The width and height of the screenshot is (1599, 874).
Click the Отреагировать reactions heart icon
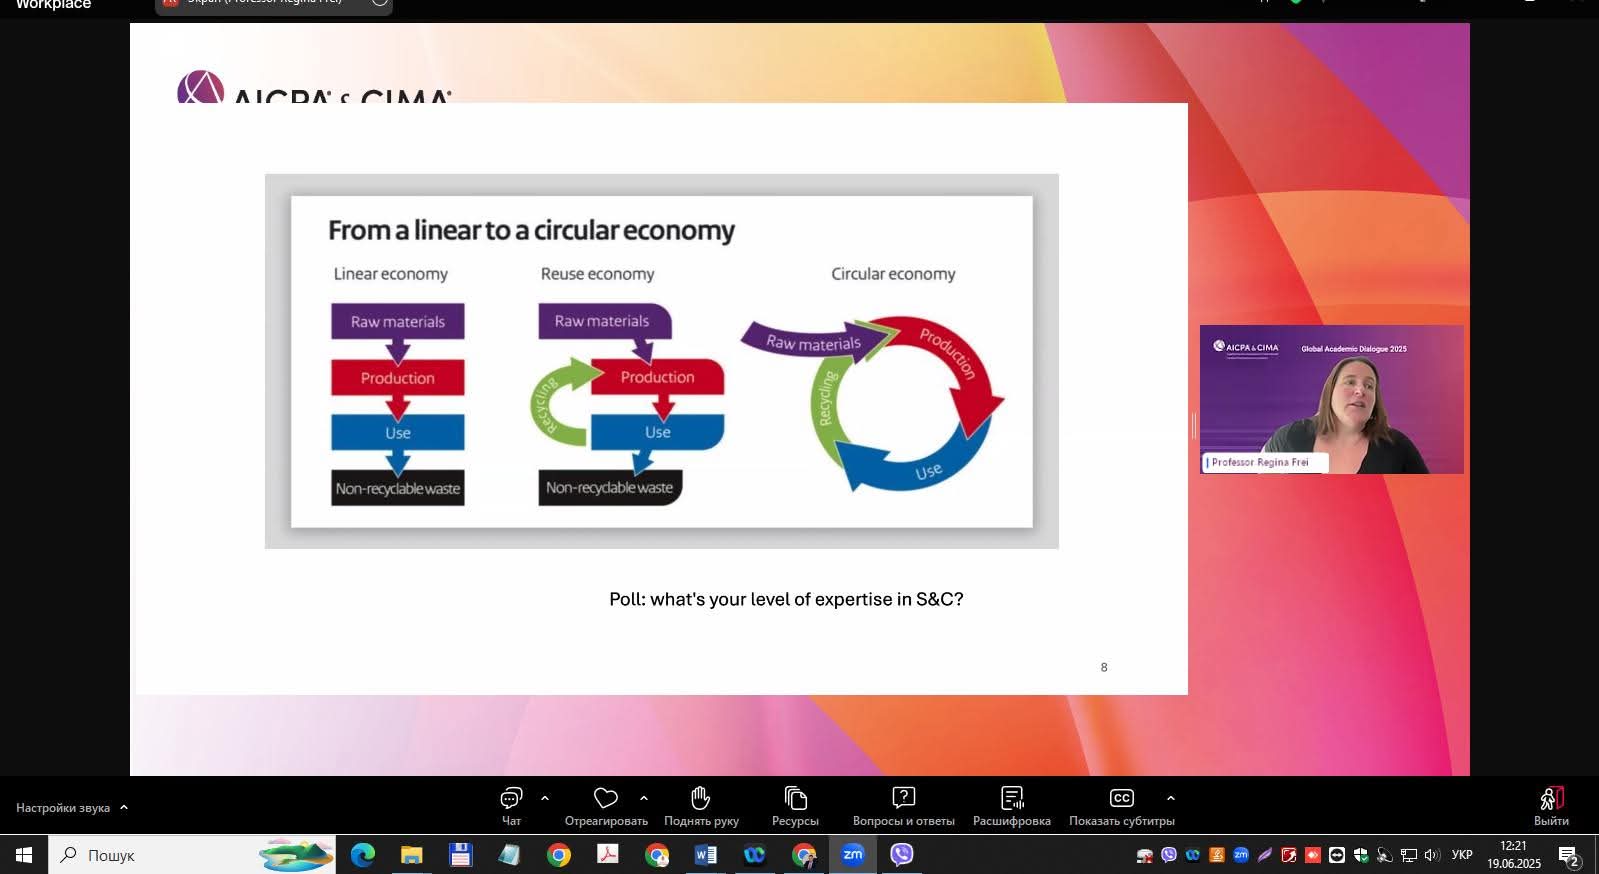pos(606,799)
